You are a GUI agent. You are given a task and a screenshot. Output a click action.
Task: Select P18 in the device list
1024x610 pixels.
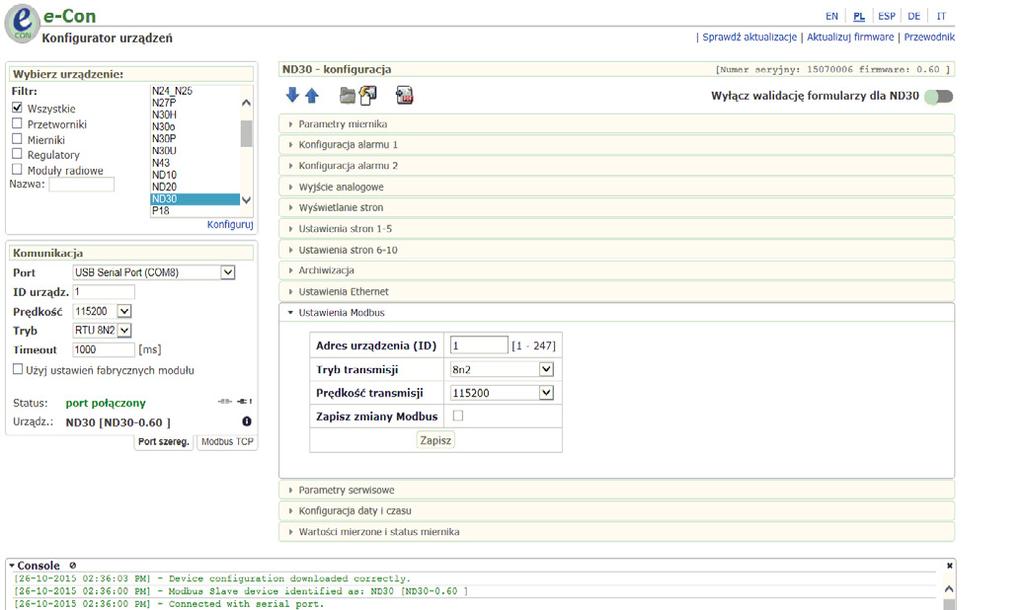(x=195, y=210)
